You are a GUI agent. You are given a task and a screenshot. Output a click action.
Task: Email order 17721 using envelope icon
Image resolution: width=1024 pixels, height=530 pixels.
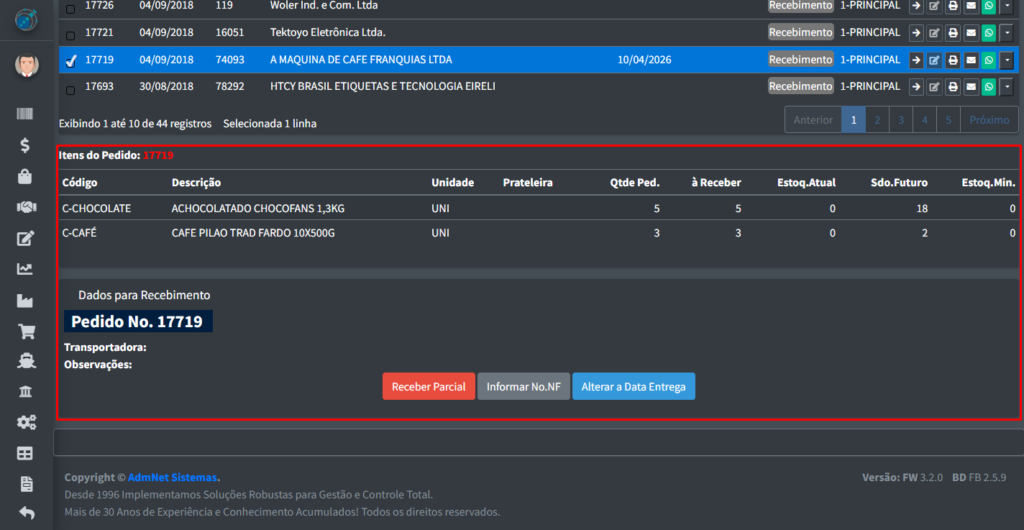970,33
